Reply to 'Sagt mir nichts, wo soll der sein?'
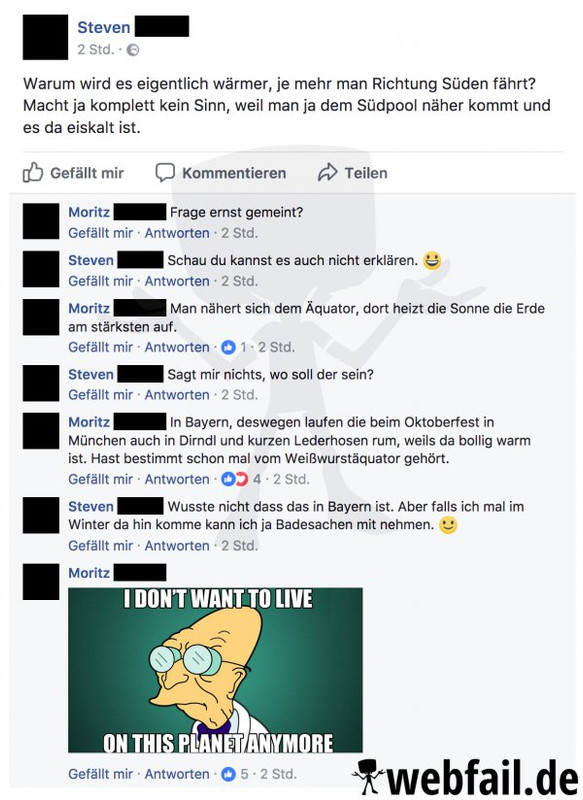Viewport: 583px width, 800px height. (x=177, y=395)
